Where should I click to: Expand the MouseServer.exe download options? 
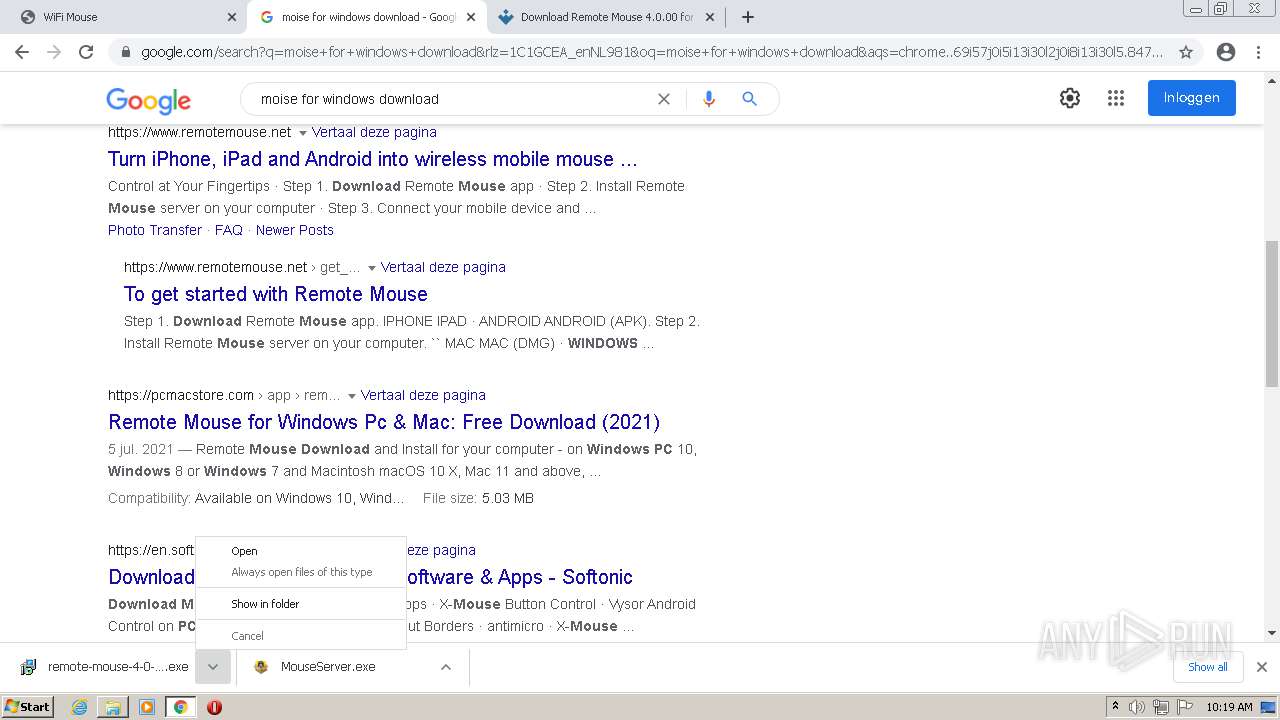[446, 667]
